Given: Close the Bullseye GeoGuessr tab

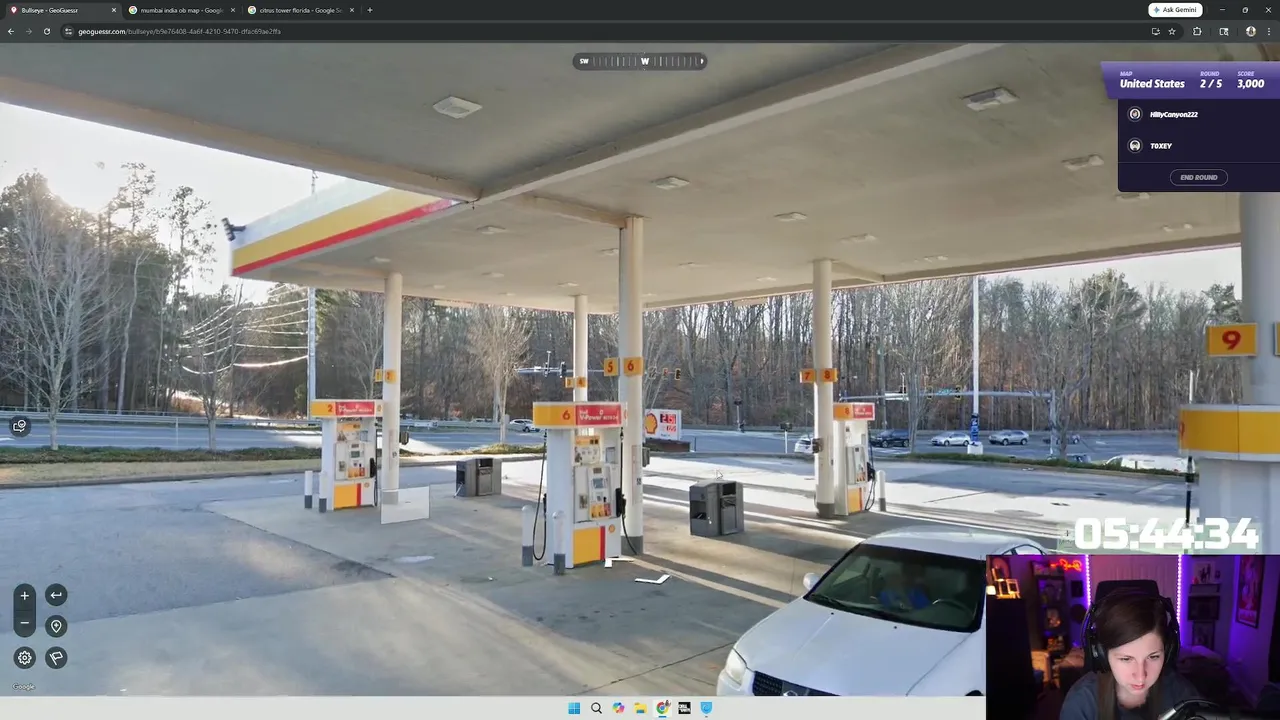Looking at the screenshot, I should point(113,10).
